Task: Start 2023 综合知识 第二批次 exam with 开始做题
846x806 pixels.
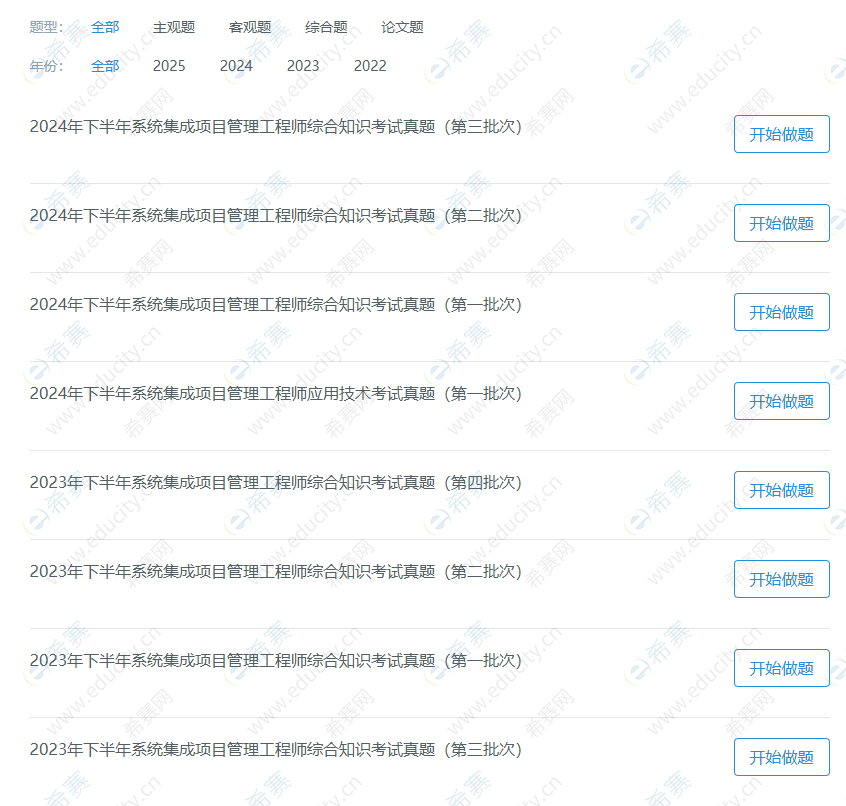Action: 781,579
